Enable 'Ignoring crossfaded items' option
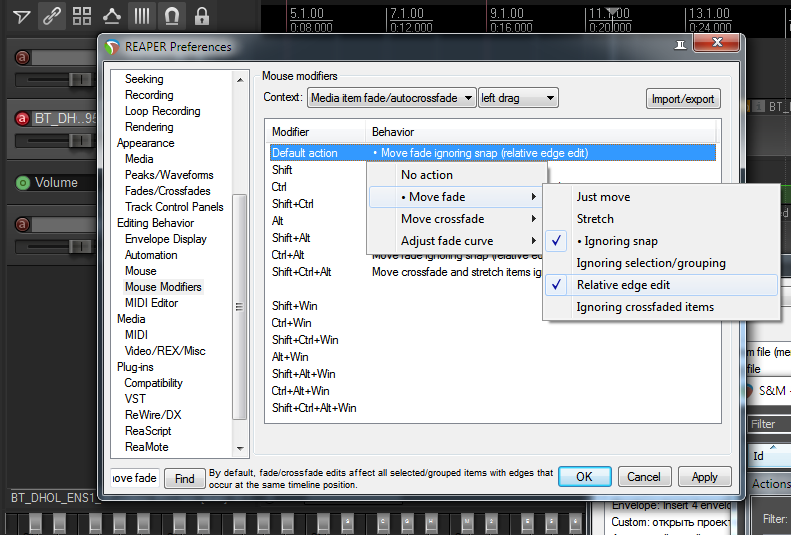Viewport: 791px width, 535px height. [x=661, y=307]
